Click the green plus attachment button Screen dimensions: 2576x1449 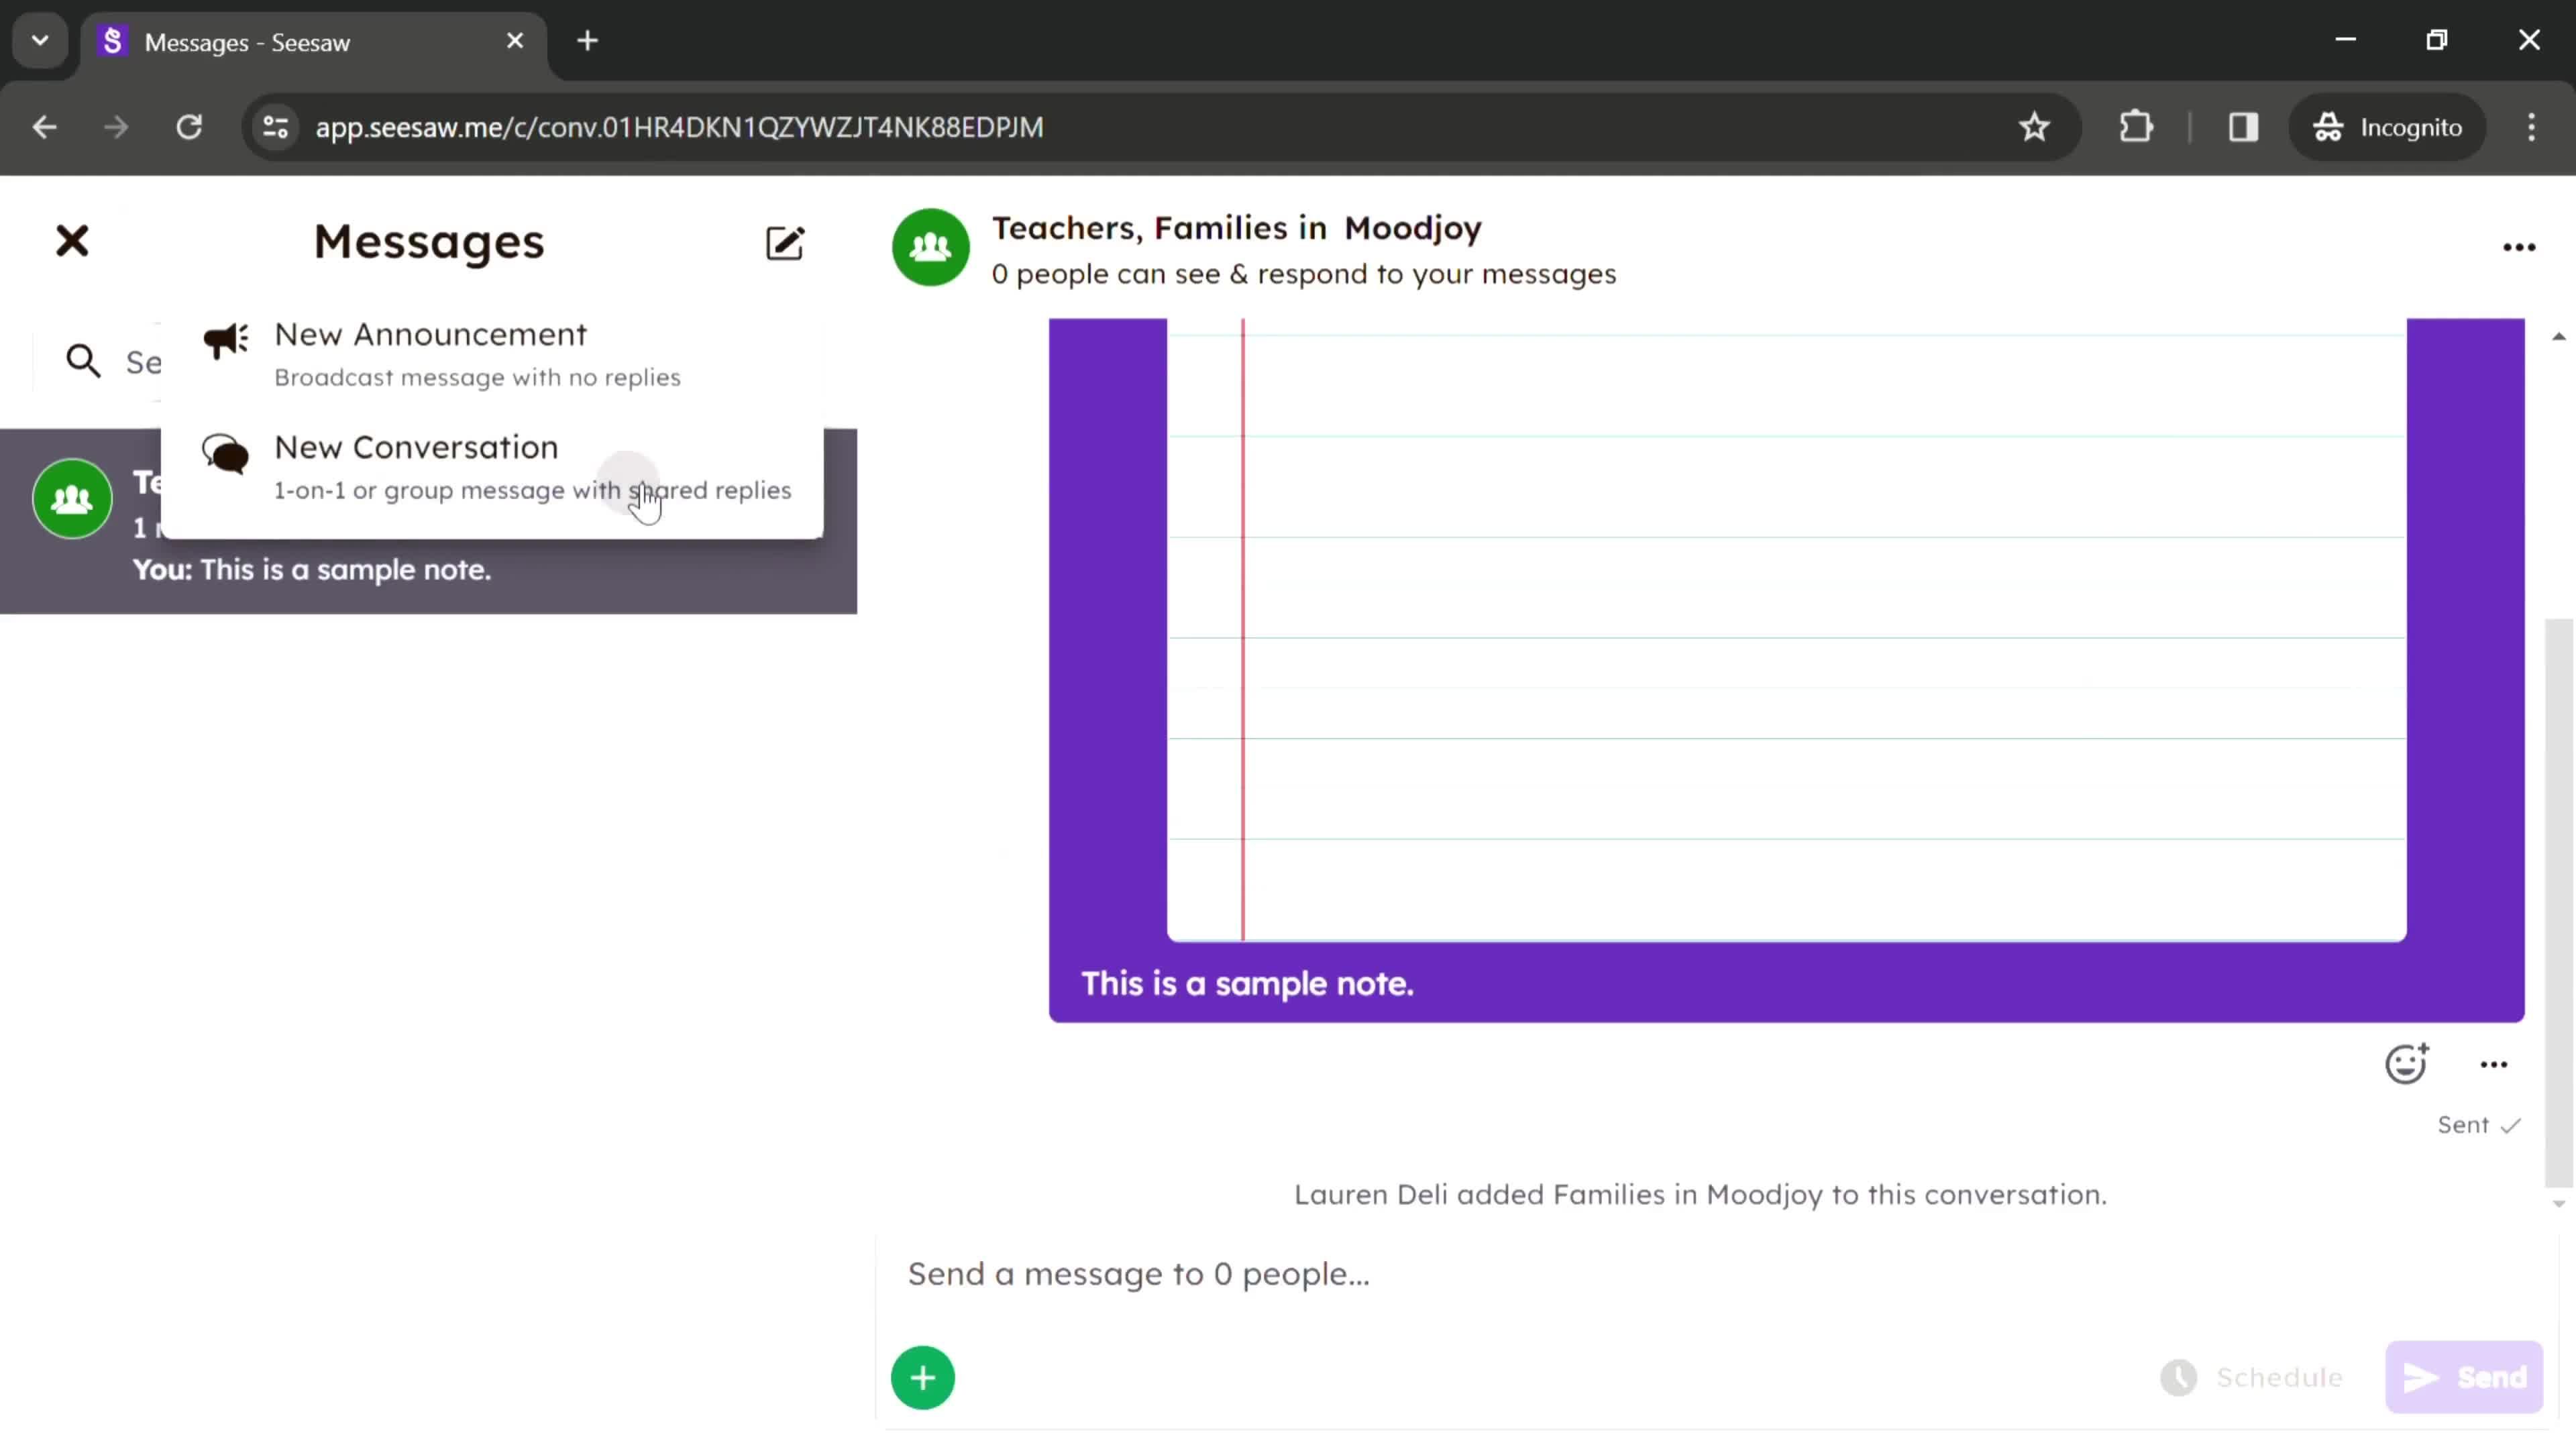923,1378
